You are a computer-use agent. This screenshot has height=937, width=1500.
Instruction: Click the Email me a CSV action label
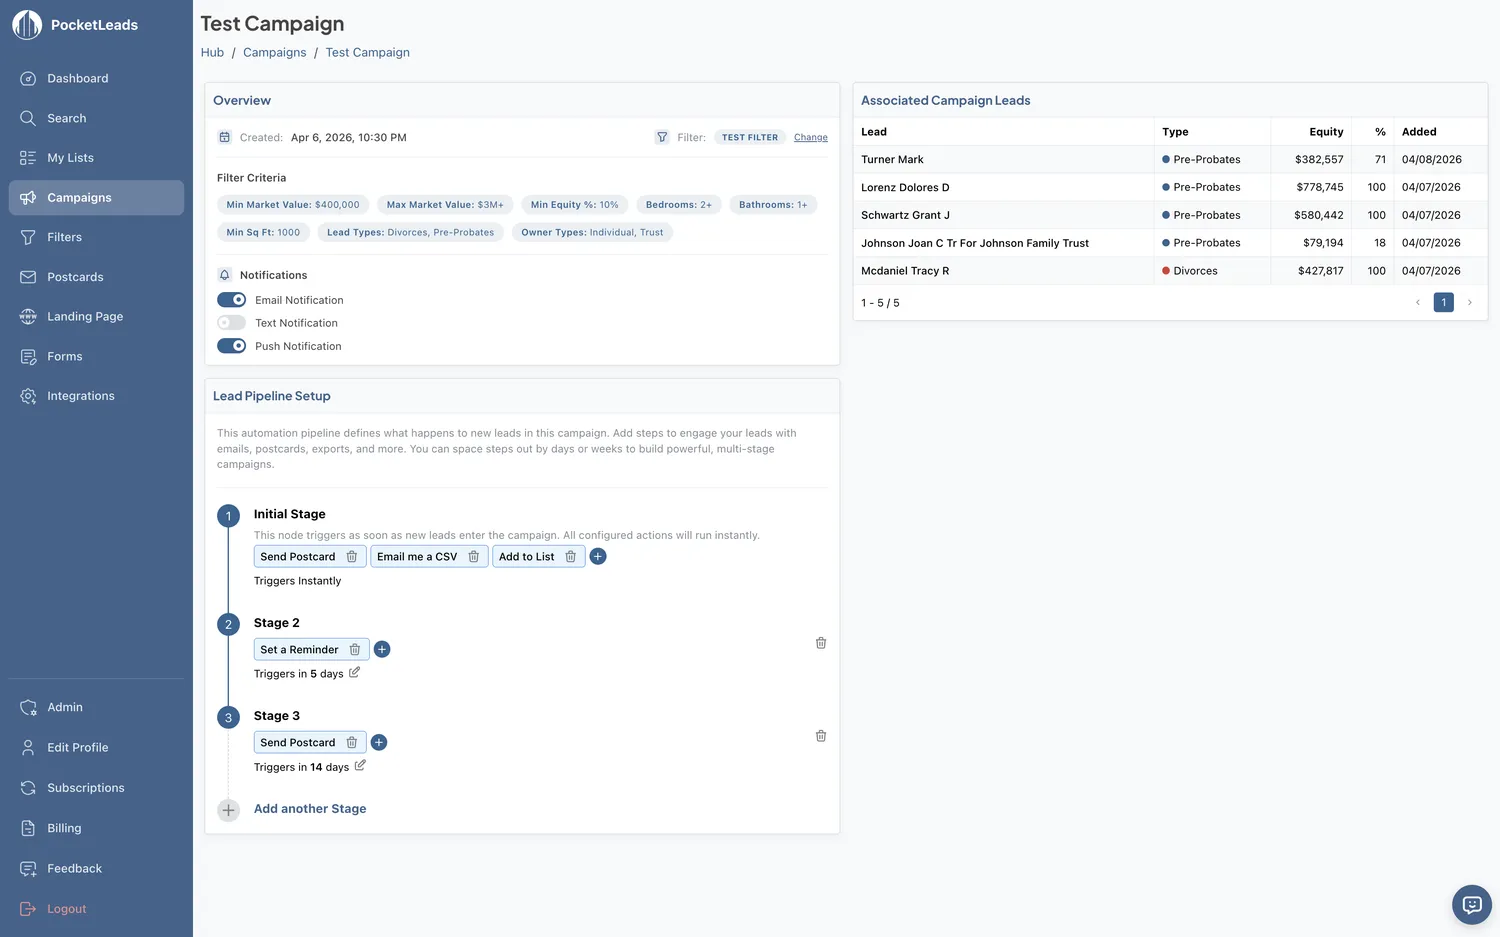coord(417,557)
